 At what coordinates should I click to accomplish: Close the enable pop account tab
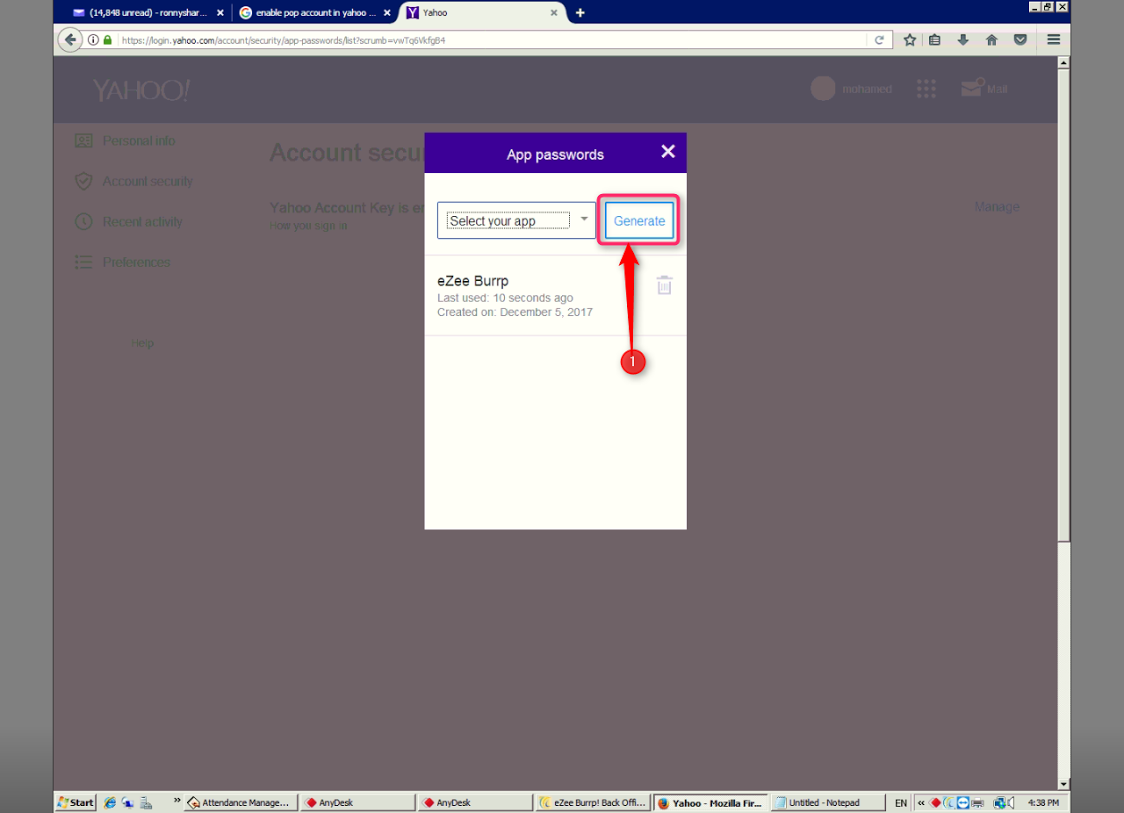click(387, 12)
